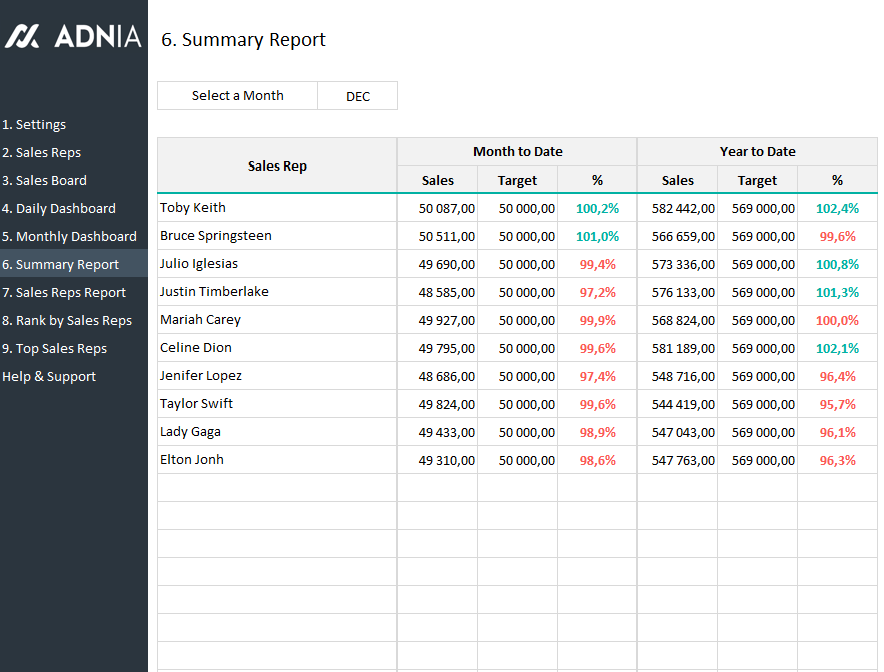Image resolution: width=884 pixels, height=672 pixels.
Task: Select Summary Report in sidebar
Action: tap(61, 265)
